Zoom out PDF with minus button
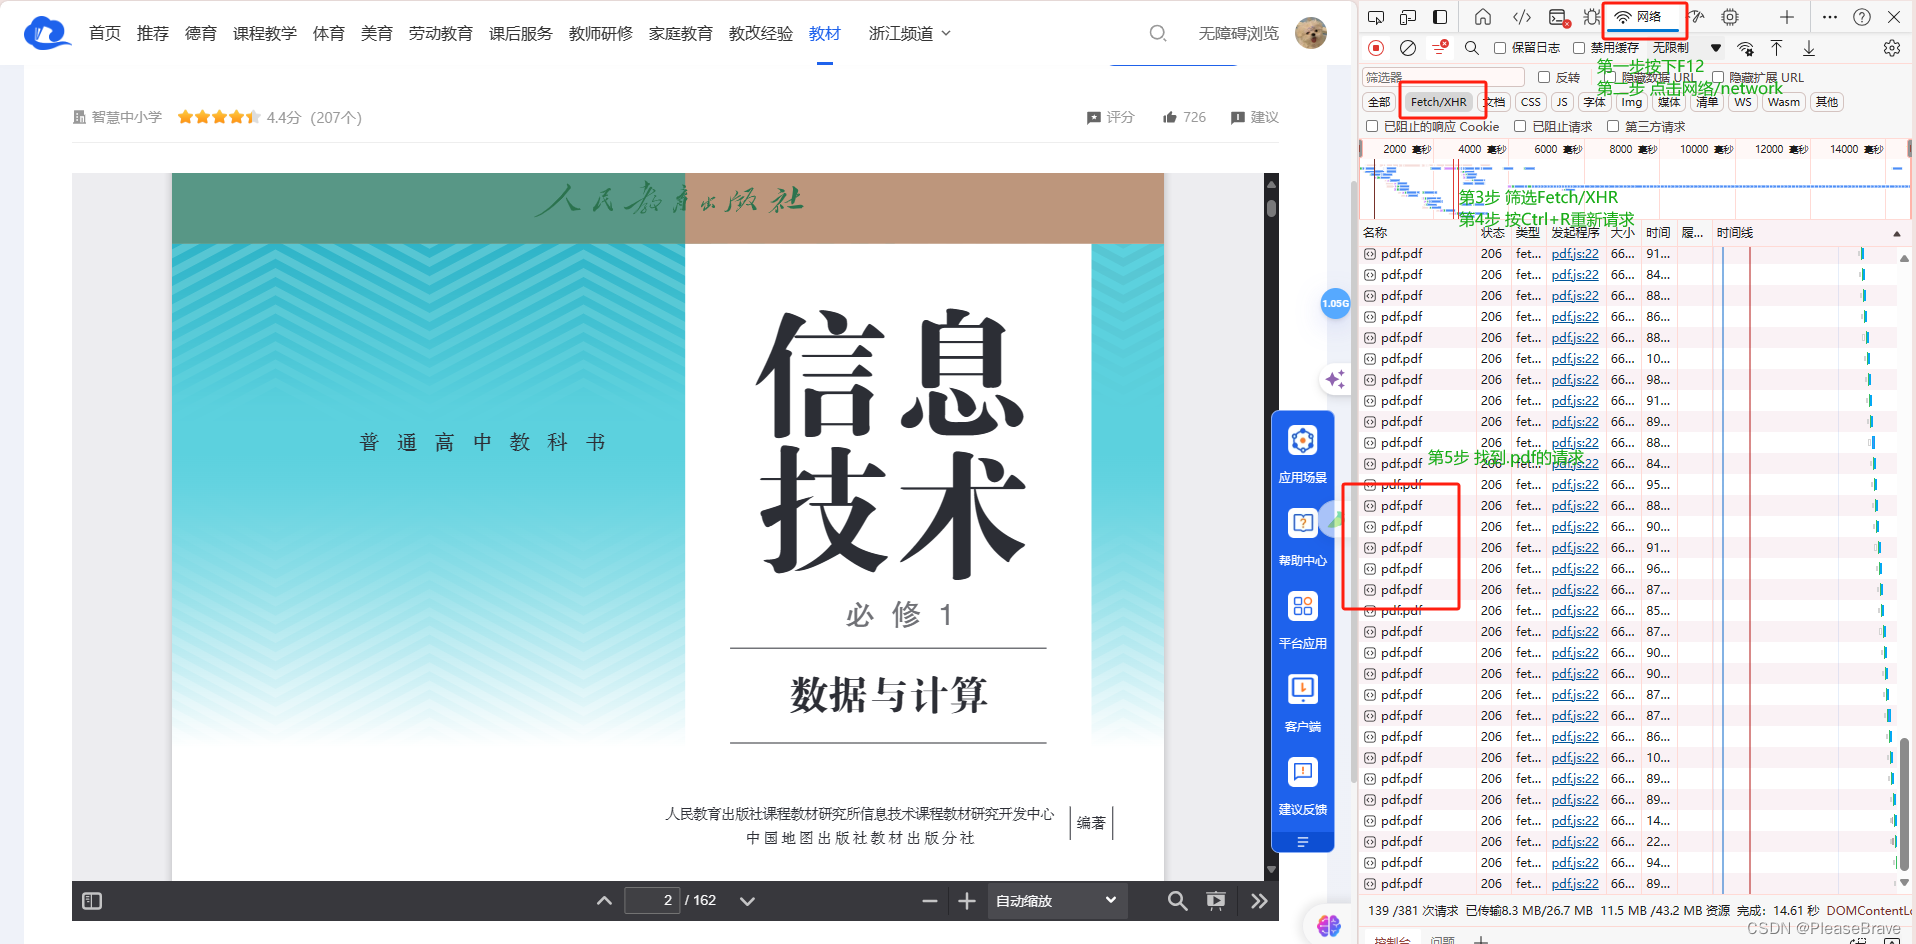 [930, 901]
